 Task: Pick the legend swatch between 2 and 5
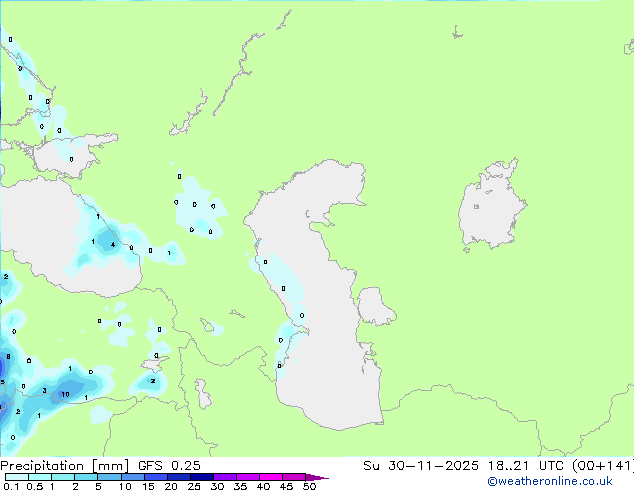[86, 477]
